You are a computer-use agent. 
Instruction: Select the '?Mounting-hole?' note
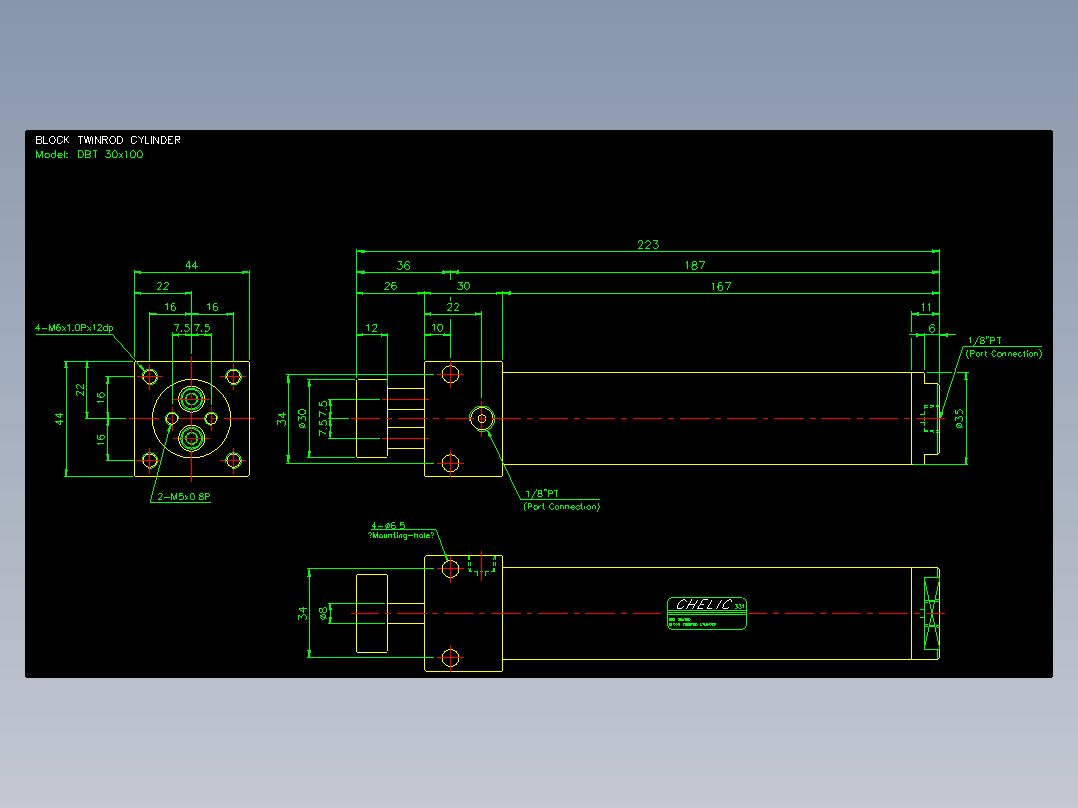(x=401, y=536)
